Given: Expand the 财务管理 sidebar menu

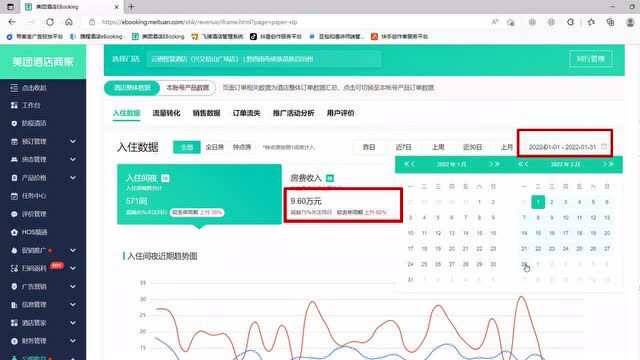Looking at the screenshot, I should coord(73,341).
